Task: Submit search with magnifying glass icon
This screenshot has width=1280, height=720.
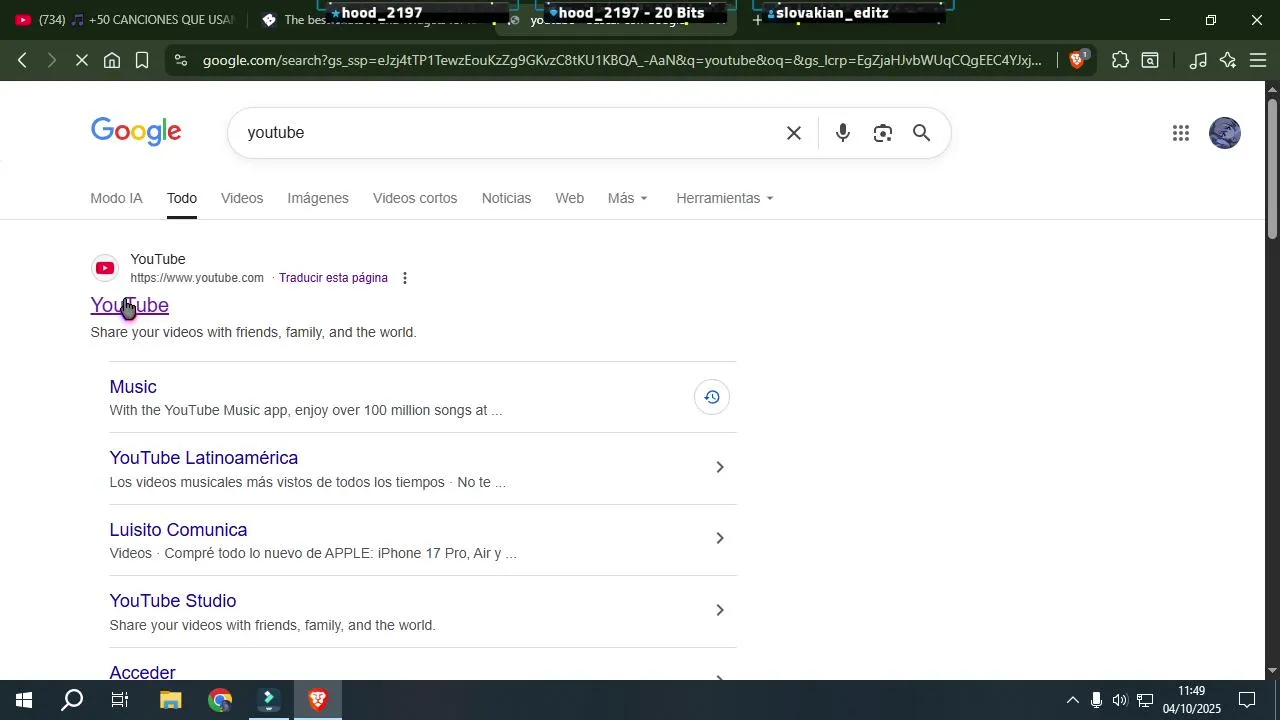Action: pyautogui.click(x=922, y=133)
